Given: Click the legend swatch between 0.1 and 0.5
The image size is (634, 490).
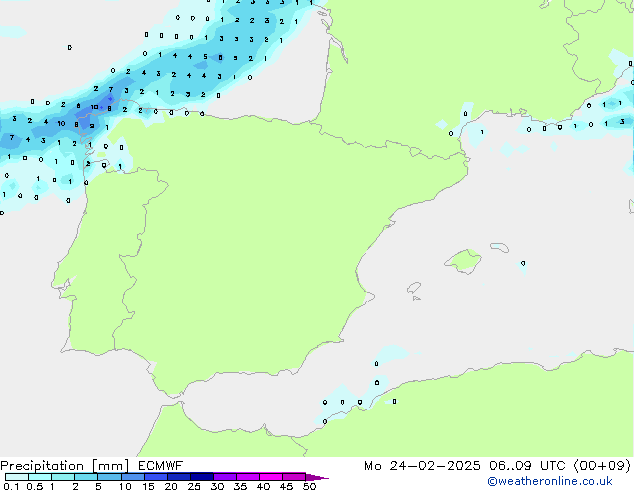Looking at the screenshot, I should 17,477.
